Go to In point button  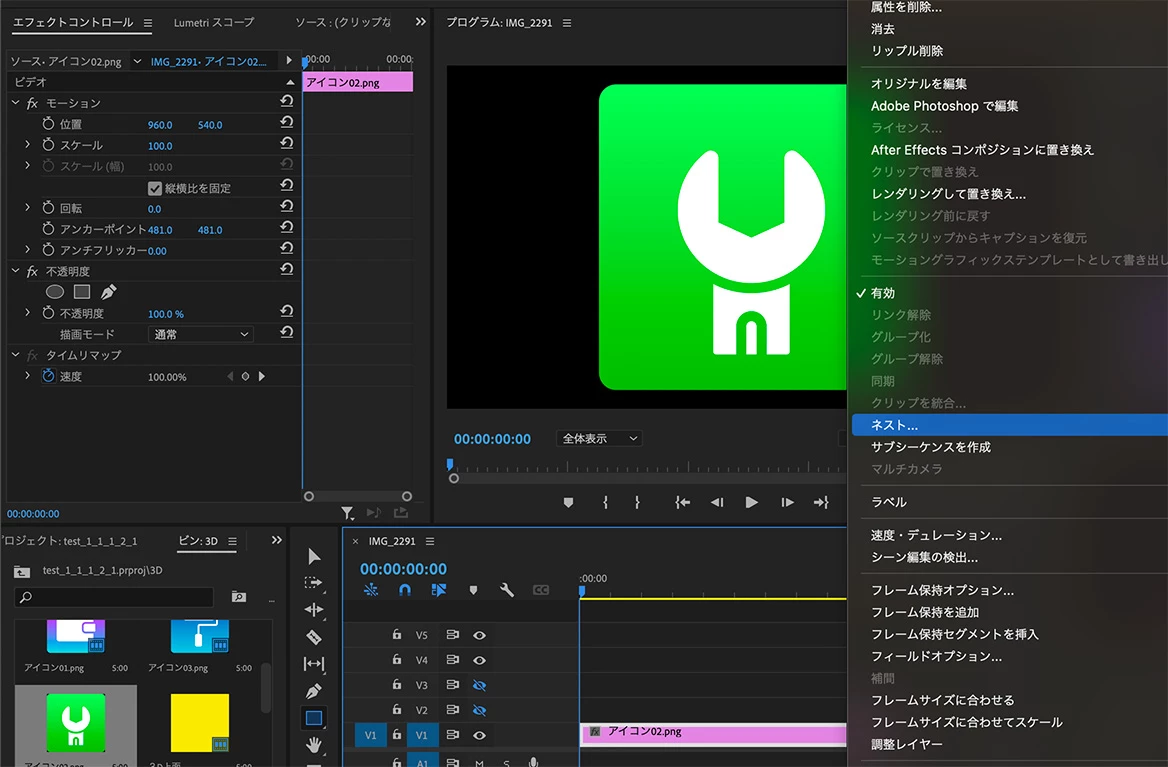682,503
